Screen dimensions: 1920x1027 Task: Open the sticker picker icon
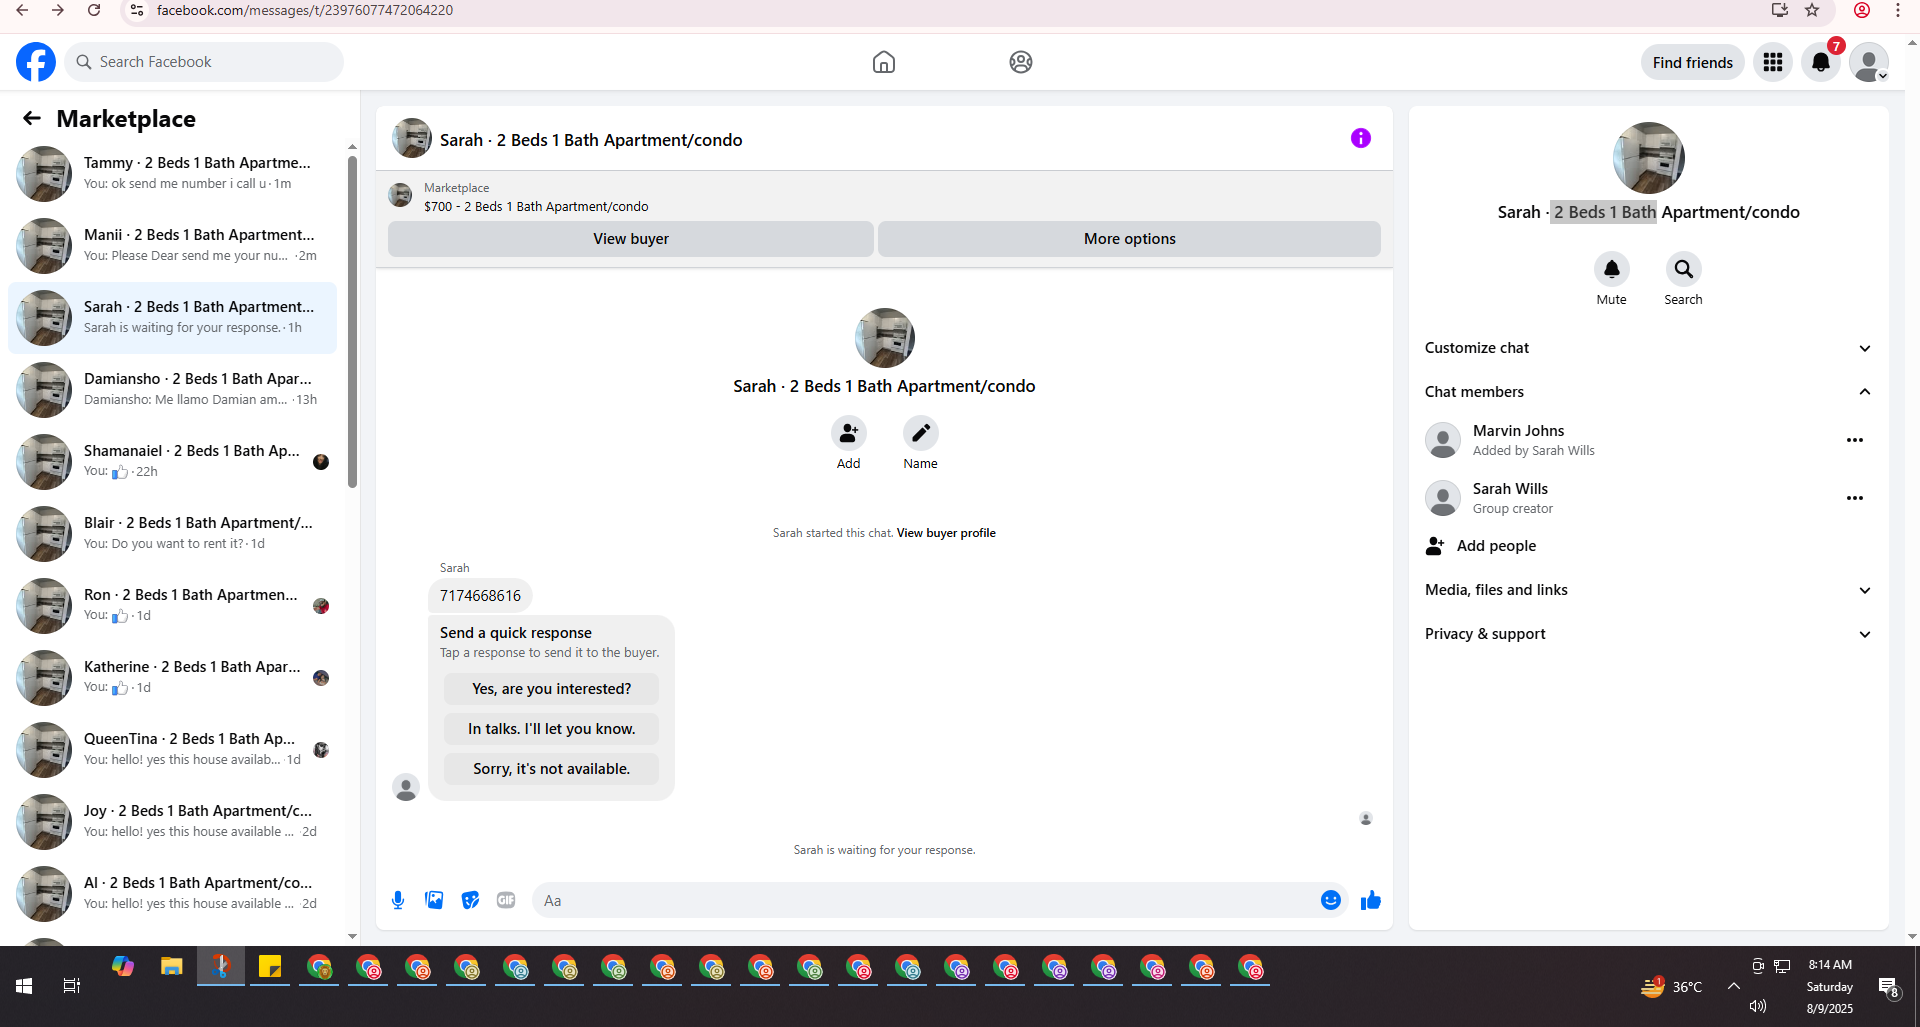(470, 900)
